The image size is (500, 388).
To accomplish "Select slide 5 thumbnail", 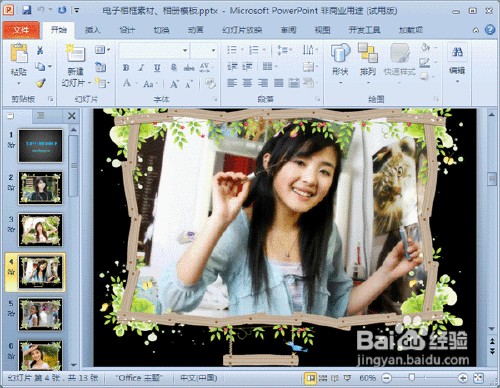I will [x=41, y=314].
